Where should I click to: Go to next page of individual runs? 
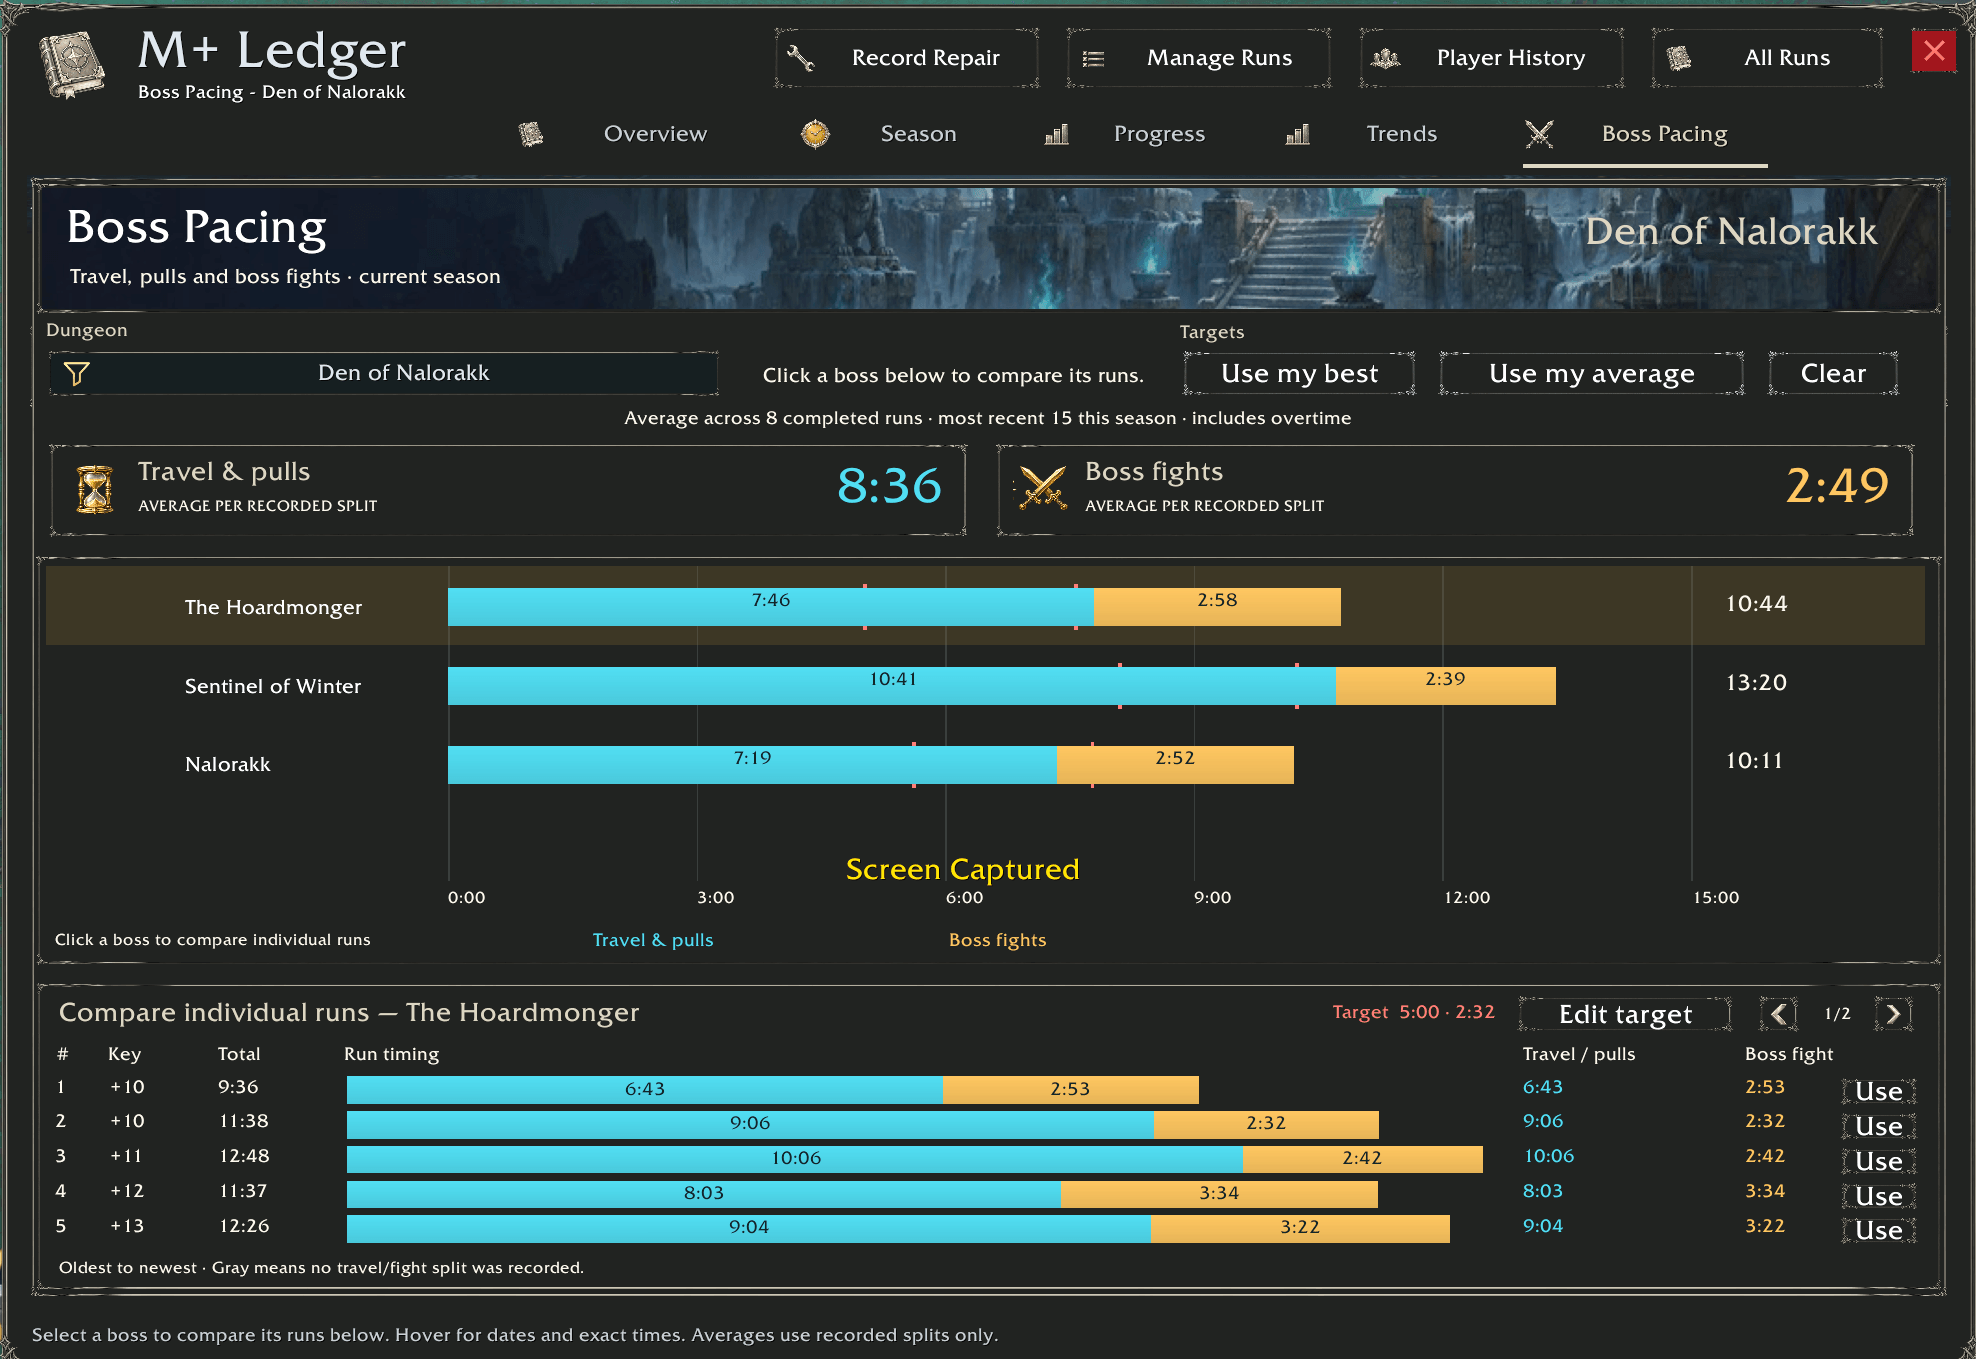coord(1893,1014)
